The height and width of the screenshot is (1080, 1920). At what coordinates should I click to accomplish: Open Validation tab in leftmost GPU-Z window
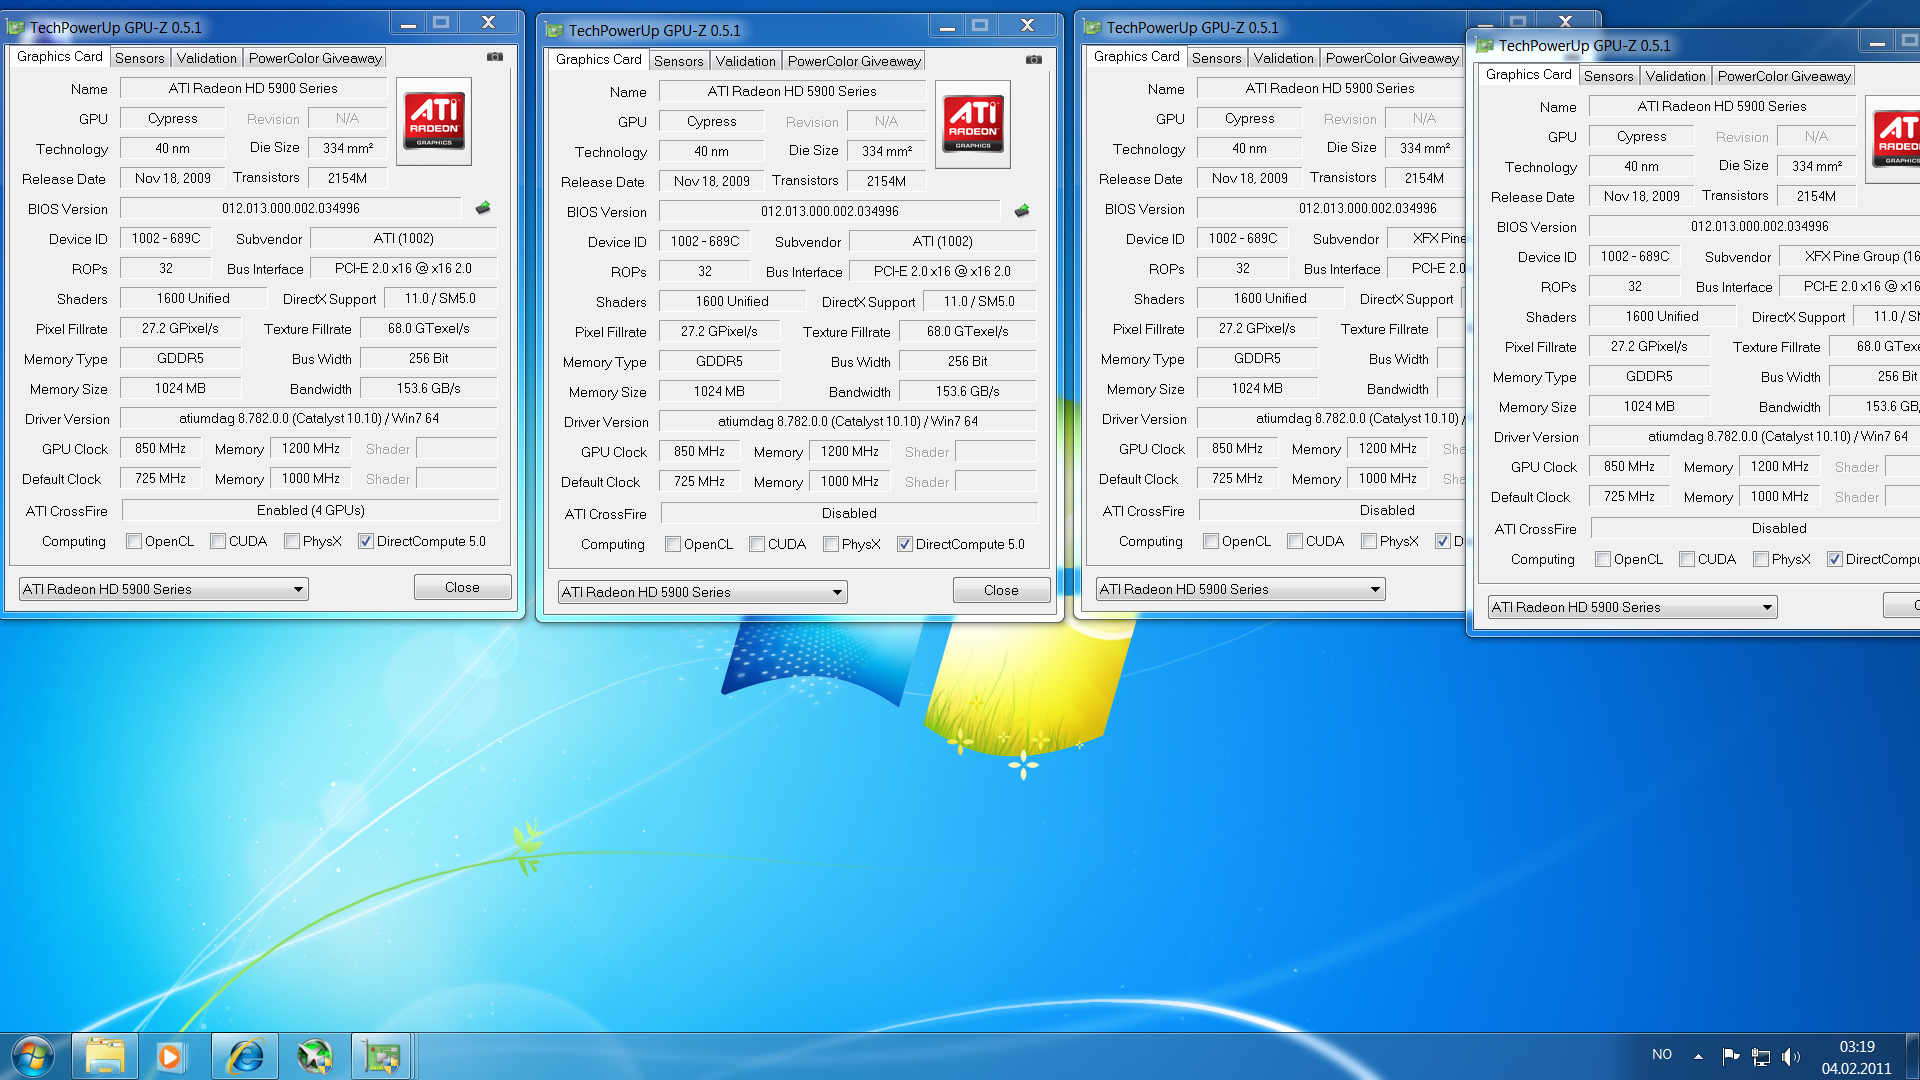[x=207, y=58]
